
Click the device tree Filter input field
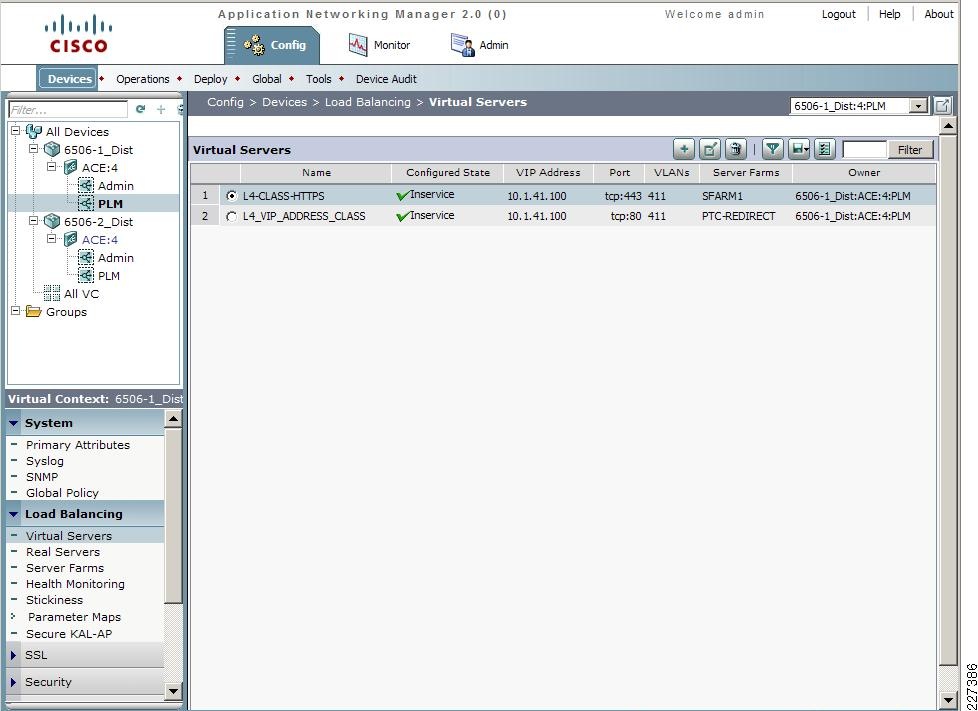pyautogui.click(x=68, y=110)
